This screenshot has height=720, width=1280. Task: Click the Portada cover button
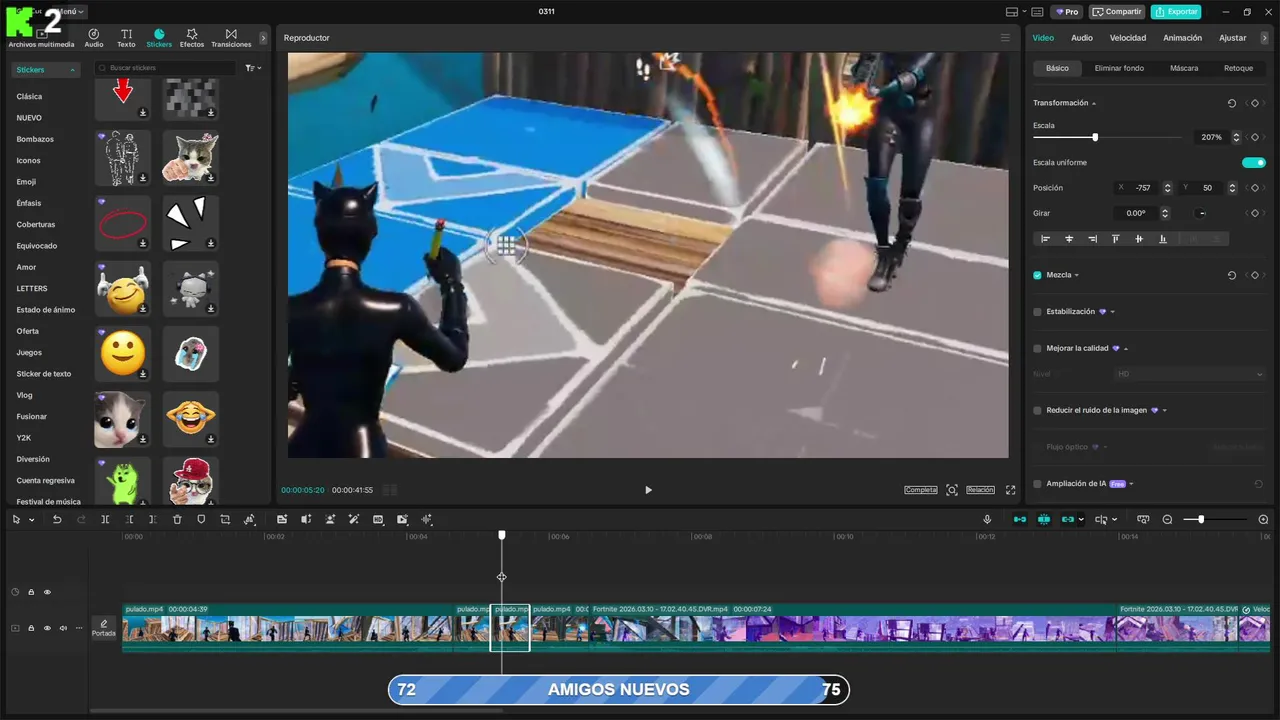pos(104,628)
